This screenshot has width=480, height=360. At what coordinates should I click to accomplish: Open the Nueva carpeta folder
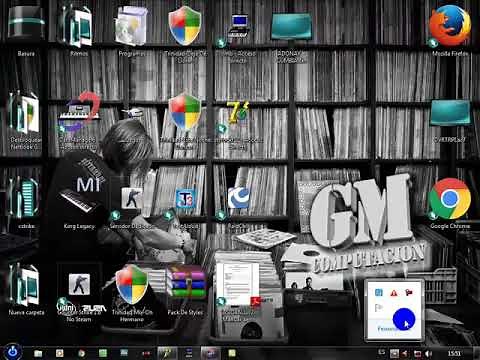click(x=25, y=285)
